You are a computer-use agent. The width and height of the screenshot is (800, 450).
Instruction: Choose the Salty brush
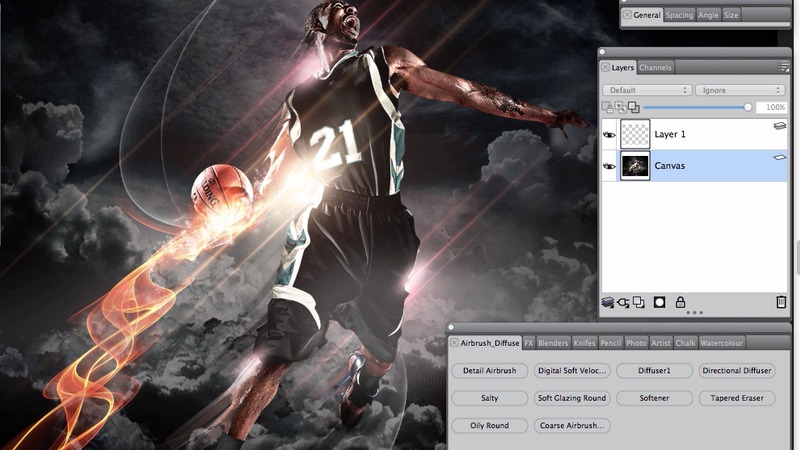coord(490,398)
